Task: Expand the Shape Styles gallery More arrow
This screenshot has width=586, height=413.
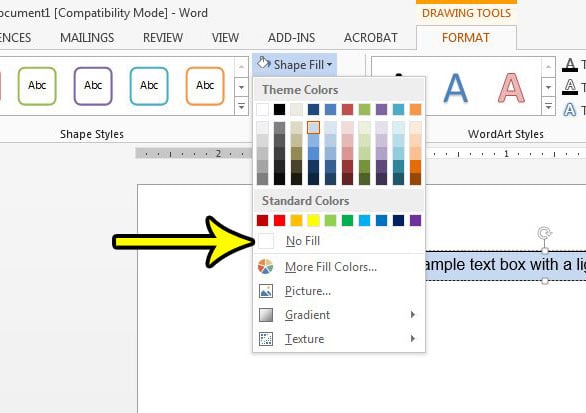Action: [241, 107]
